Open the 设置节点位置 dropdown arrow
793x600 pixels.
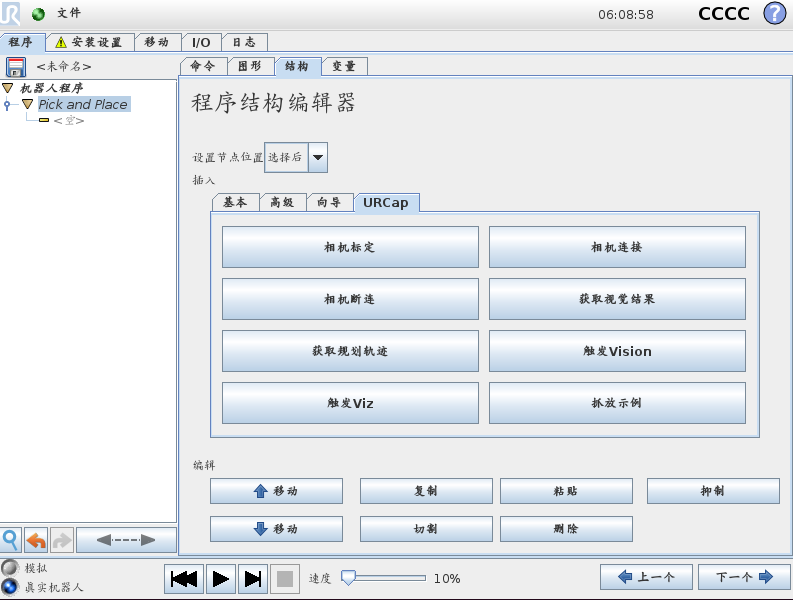pos(318,157)
